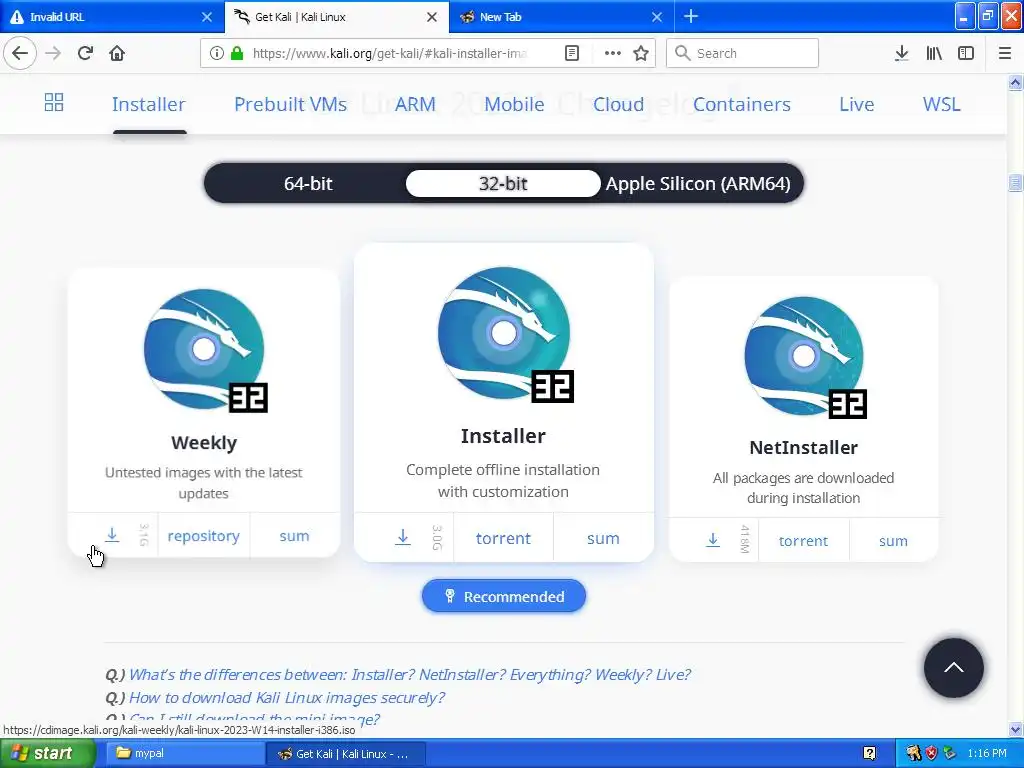
Task: Open a new browser tab with plus
Action: point(691,16)
